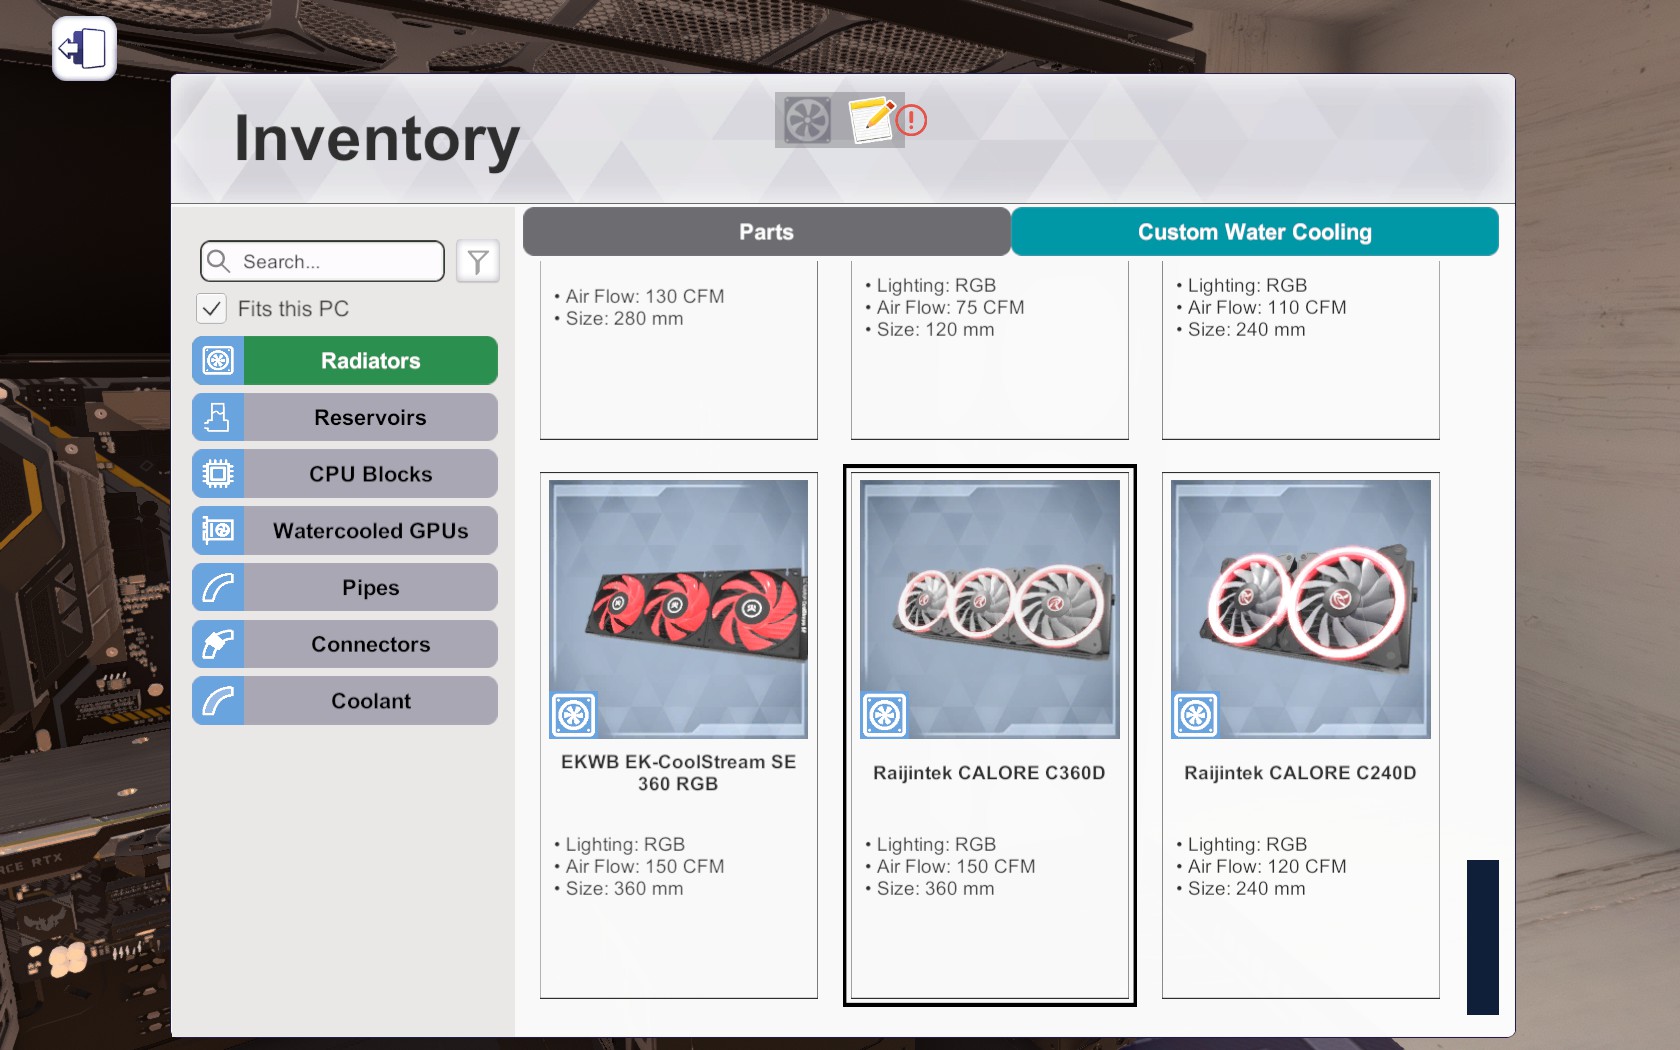Select the fan icon in the Inventory header
Screen dimensions: 1680x1050
[x=807, y=120]
